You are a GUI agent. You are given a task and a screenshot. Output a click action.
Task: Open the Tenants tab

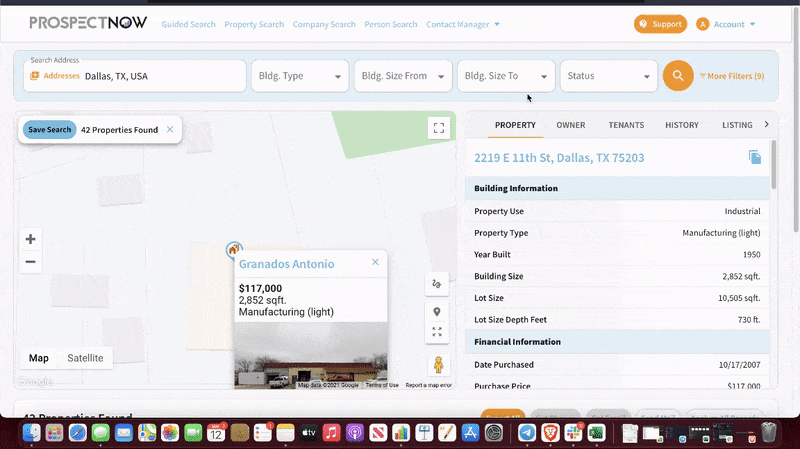tap(625, 125)
